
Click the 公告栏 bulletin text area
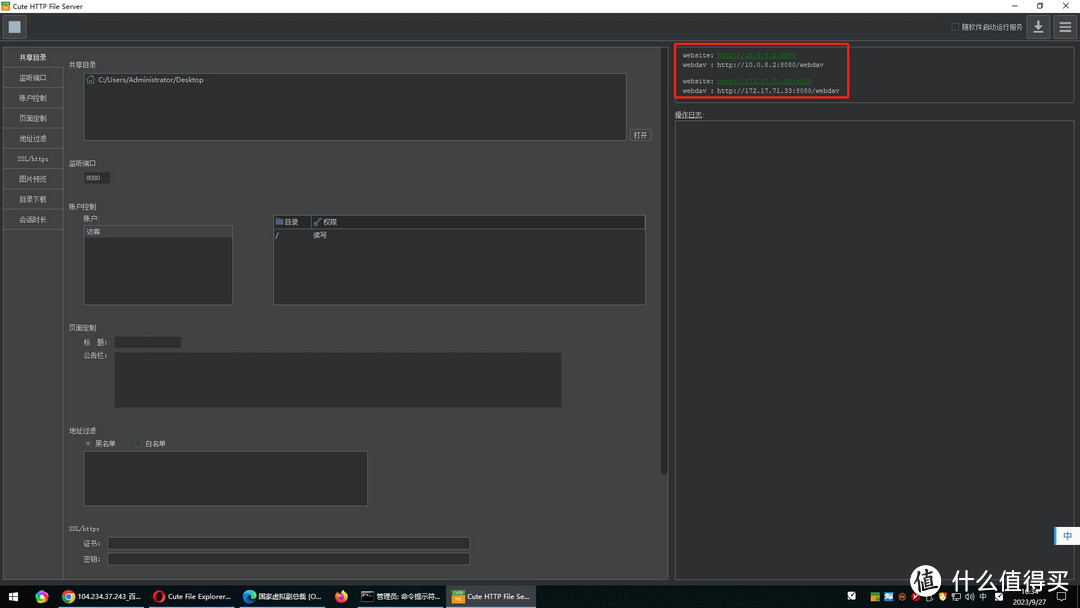pyautogui.click(x=338, y=380)
